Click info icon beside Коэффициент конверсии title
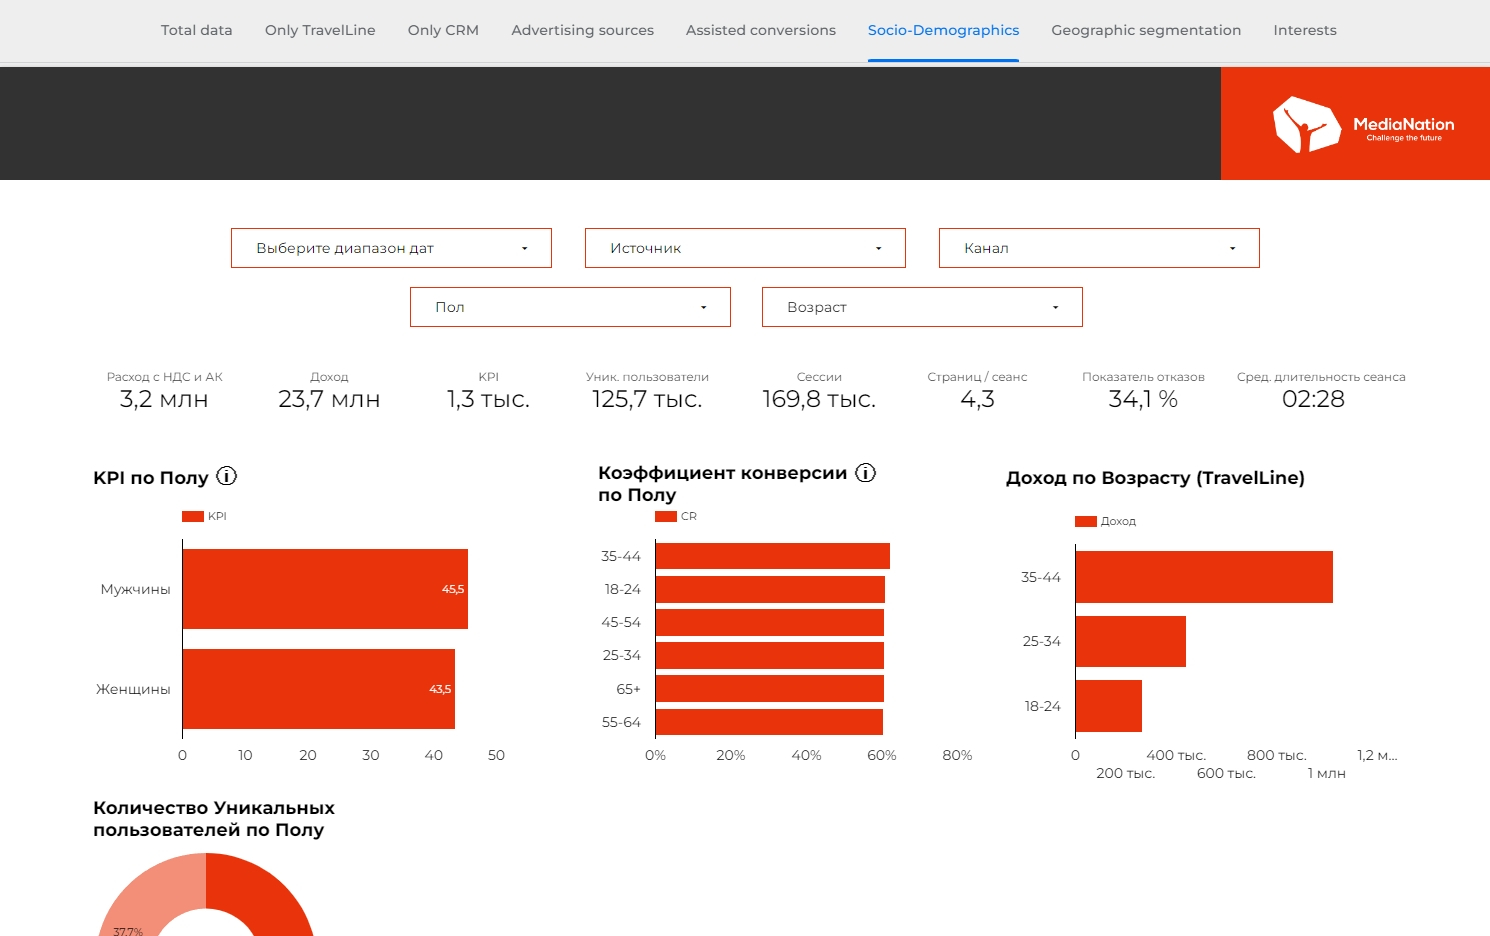1490x936 pixels. coord(866,473)
